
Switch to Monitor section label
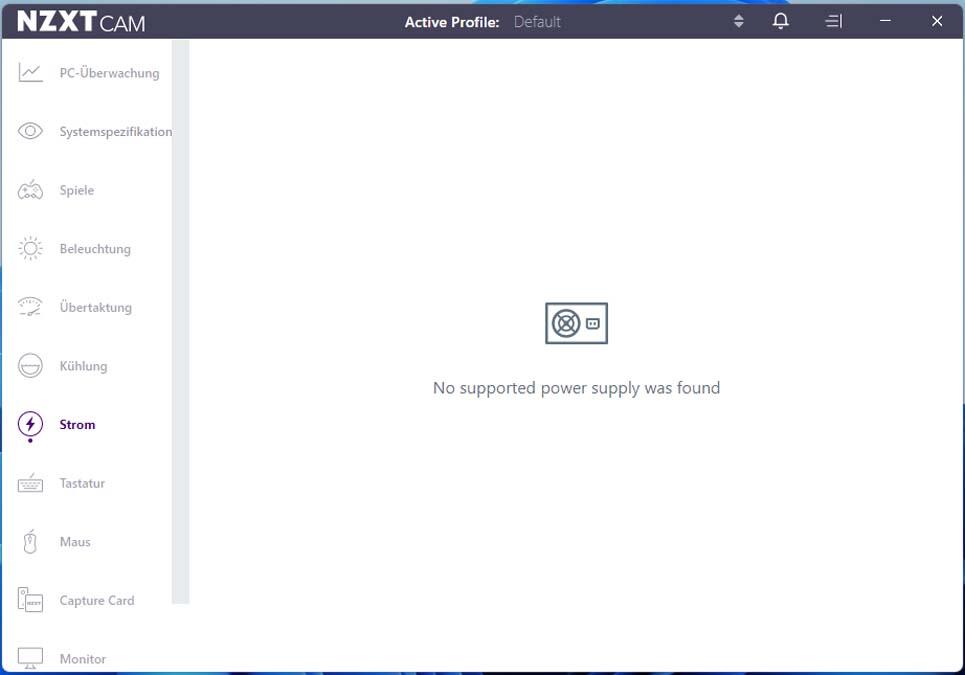click(x=83, y=659)
